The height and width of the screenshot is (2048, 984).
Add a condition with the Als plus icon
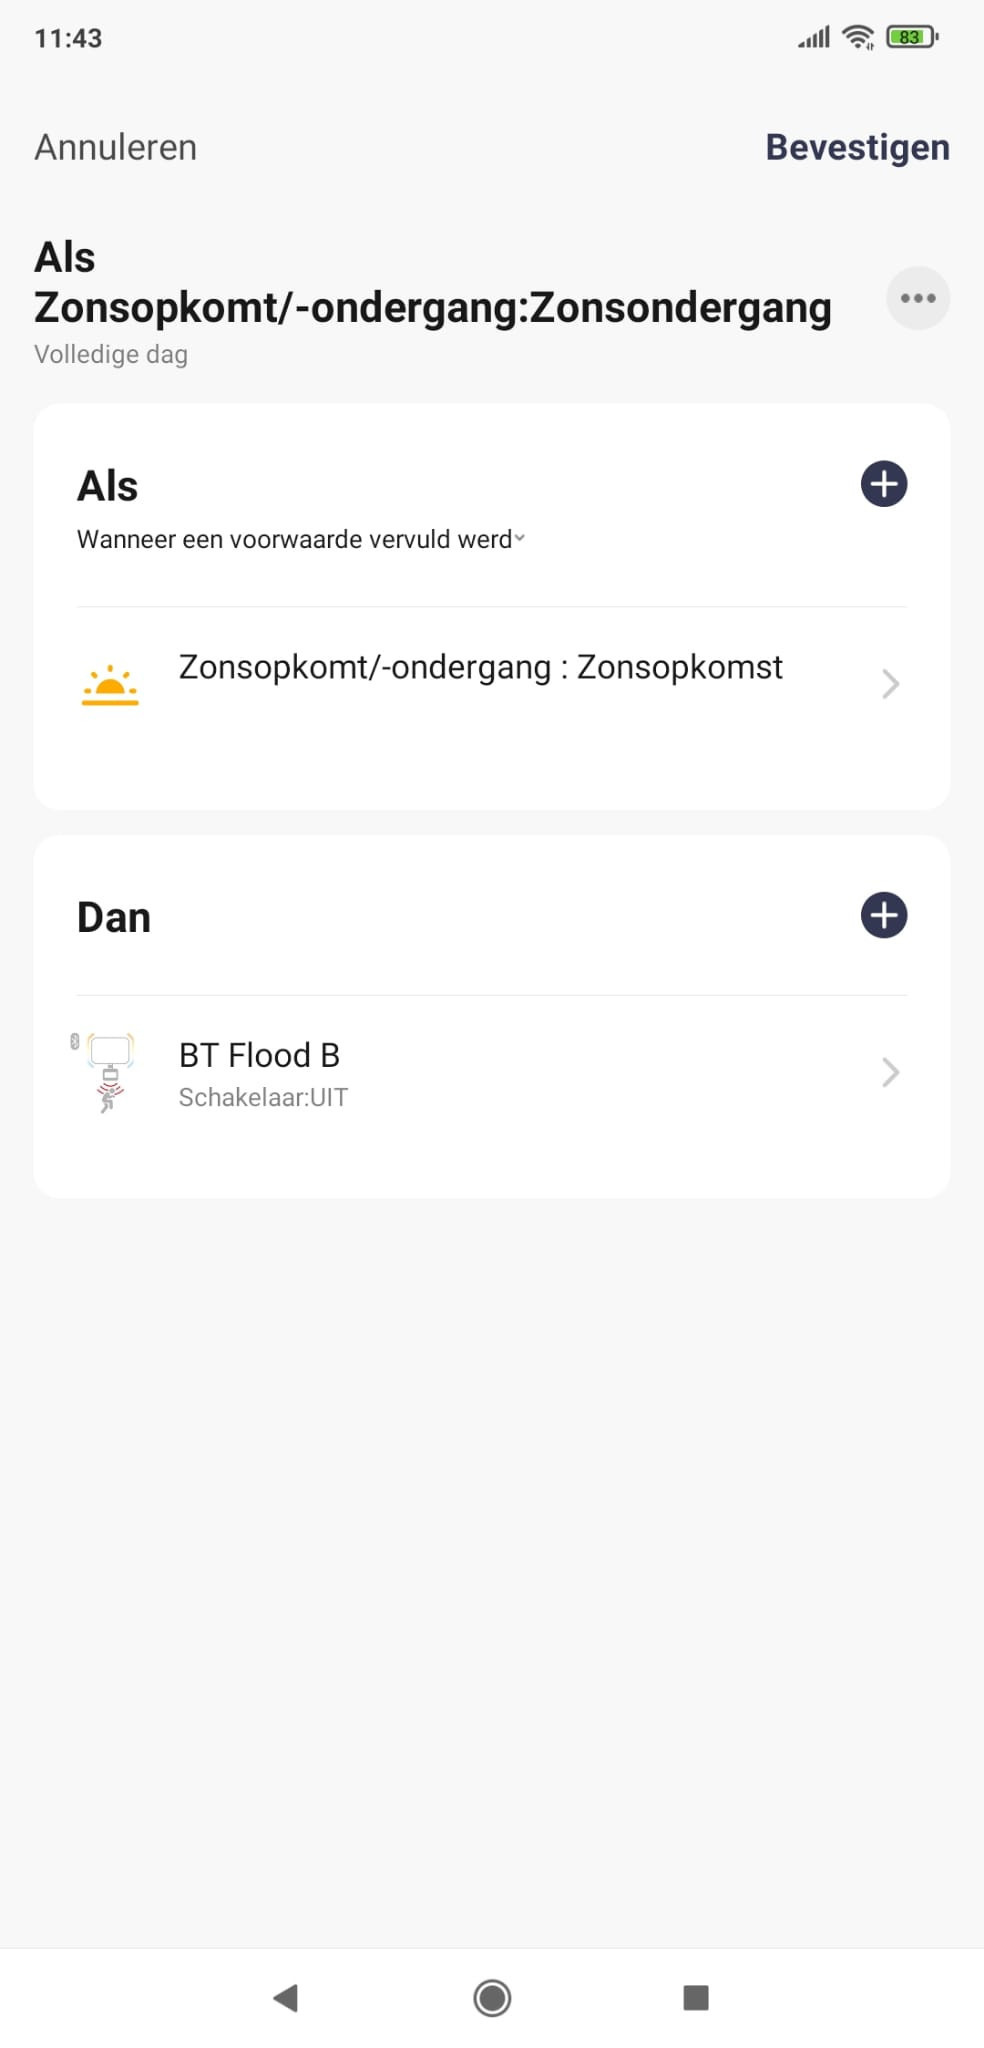pos(884,484)
